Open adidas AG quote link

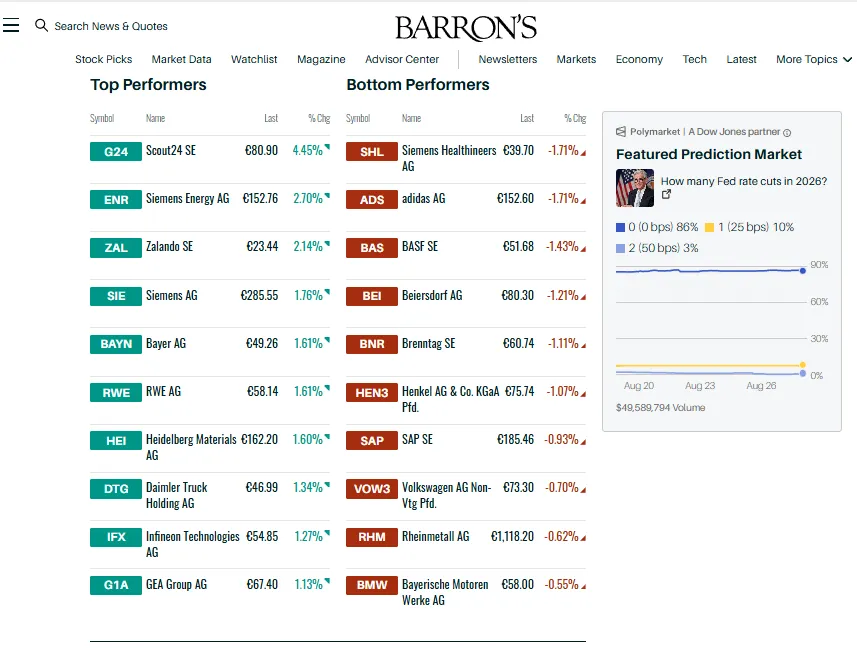tap(424, 198)
